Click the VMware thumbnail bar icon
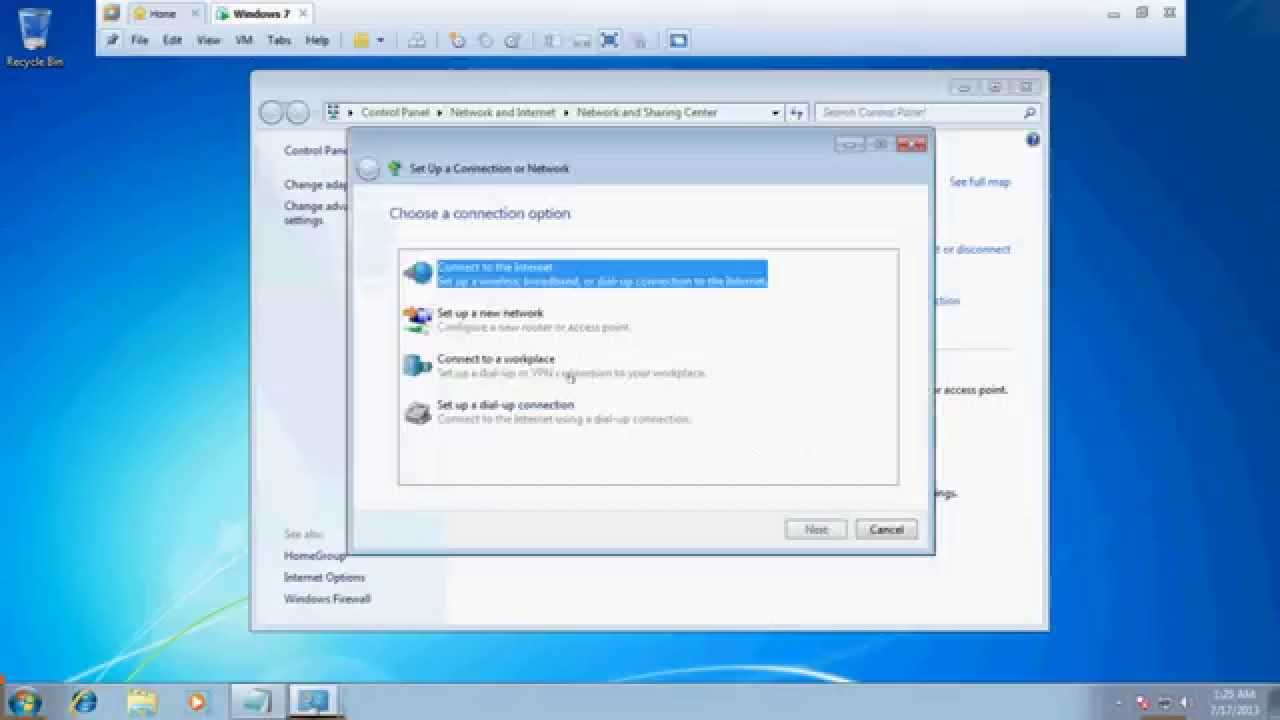Image resolution: width=1280 pixels, height=720 pixels. click(581, 40)
